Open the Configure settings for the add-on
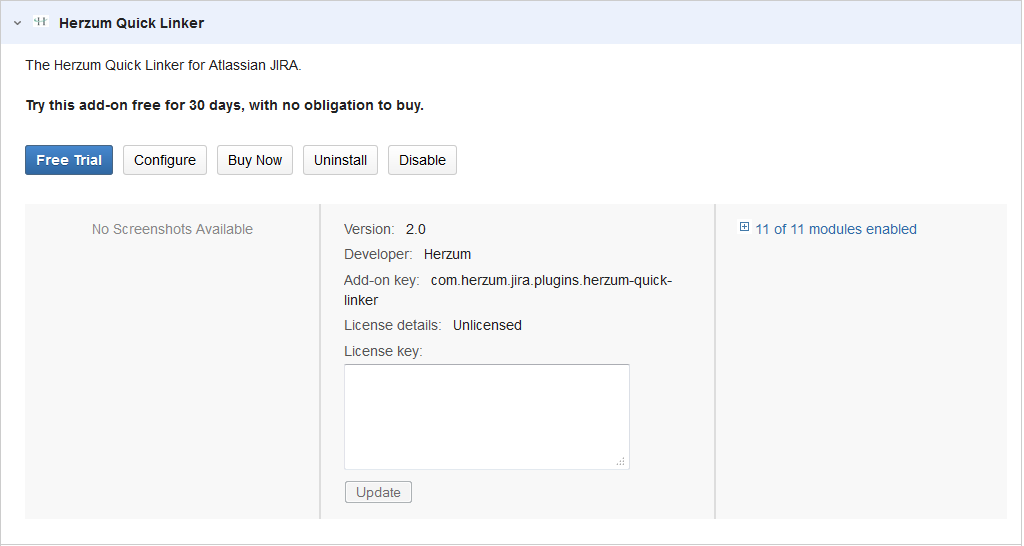Image resolution: width=1024 pixels, height=546 pixels. pos(165,160)
